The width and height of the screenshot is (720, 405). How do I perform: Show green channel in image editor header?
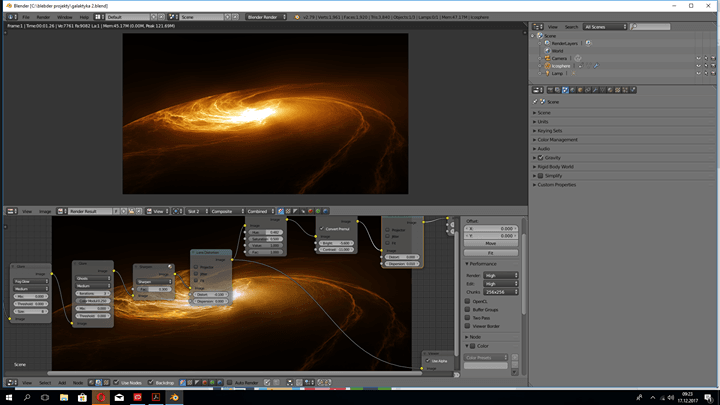pyautogui.click(x=318, y=211)
